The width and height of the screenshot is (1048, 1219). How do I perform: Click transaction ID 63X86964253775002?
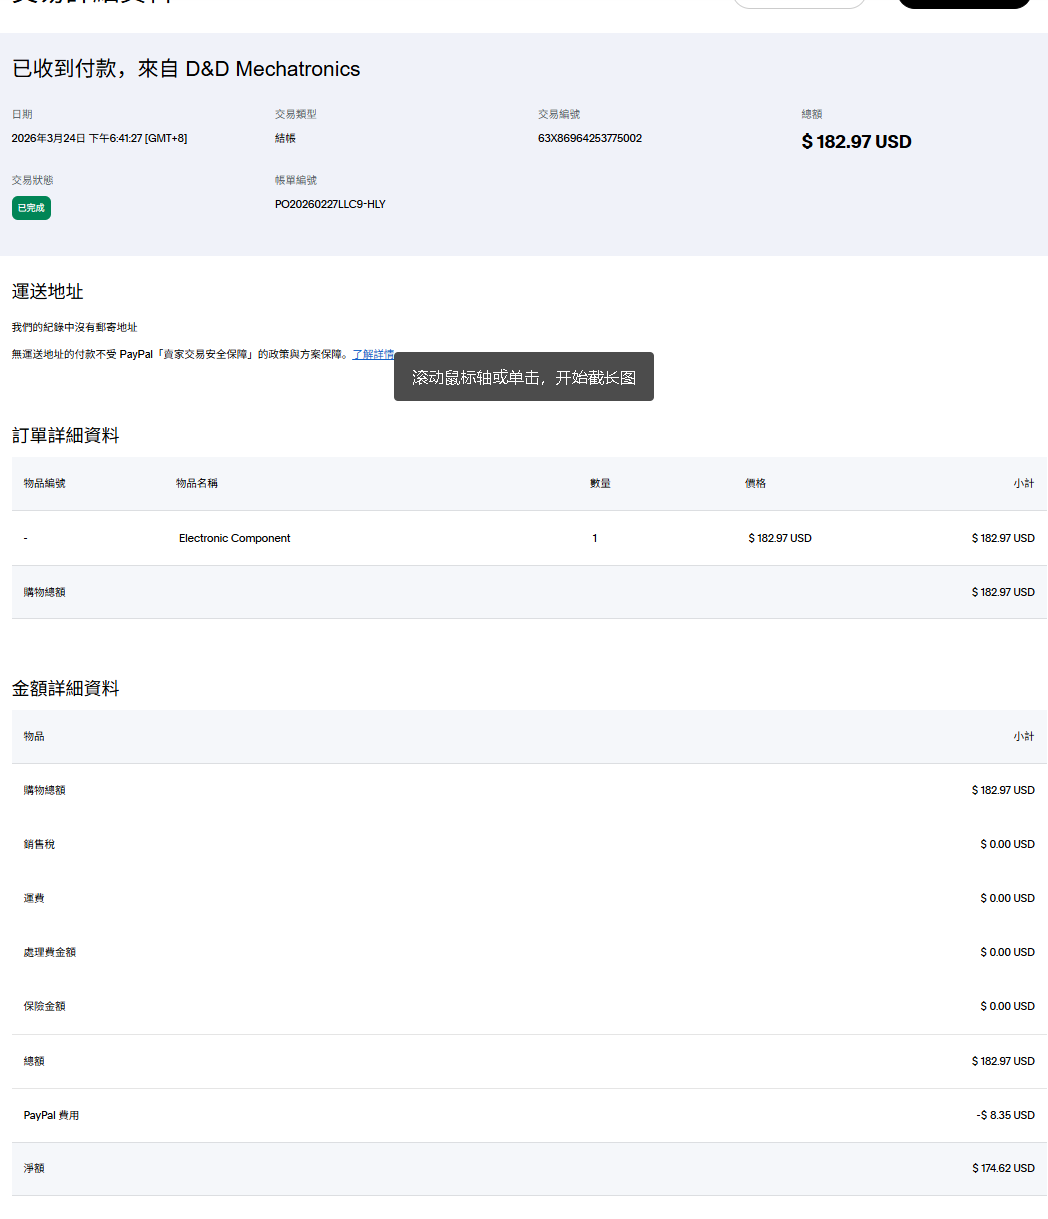click(589, 138)
